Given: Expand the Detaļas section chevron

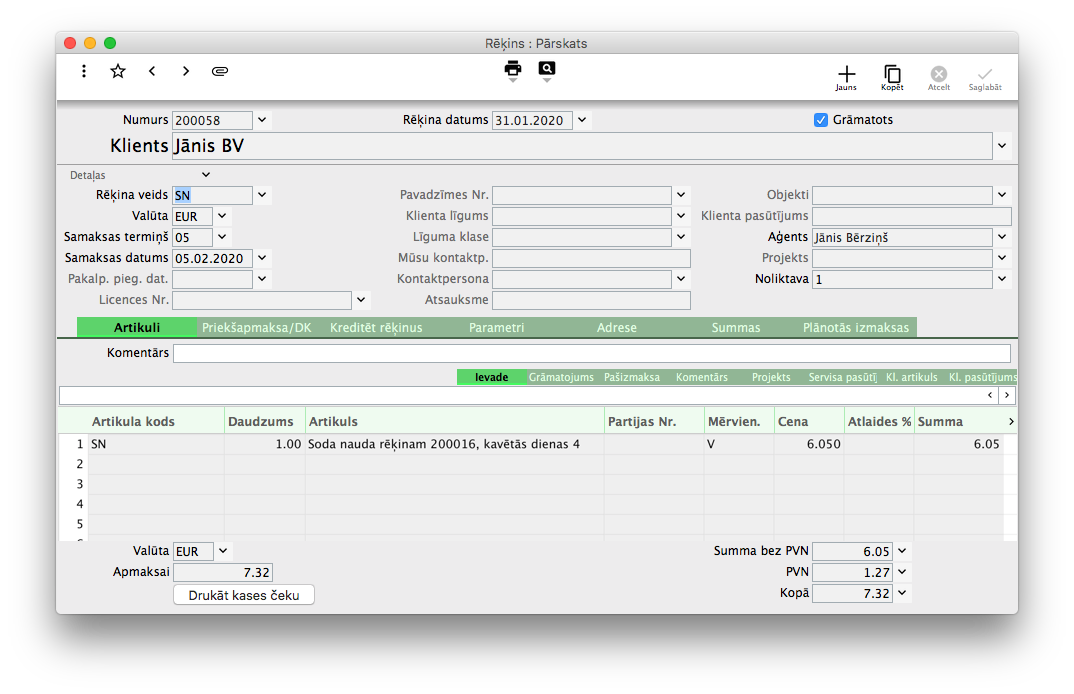Looking at the screenshot, I should point(205,175).
